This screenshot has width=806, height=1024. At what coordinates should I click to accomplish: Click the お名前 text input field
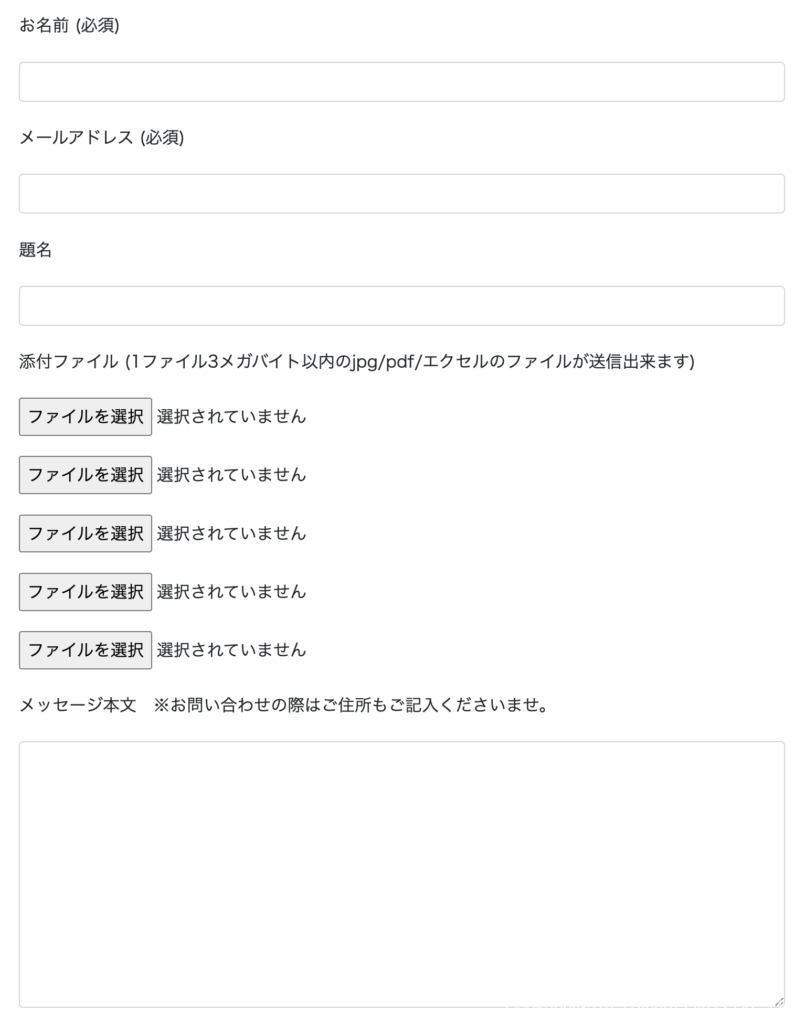[x=401, y=82]
